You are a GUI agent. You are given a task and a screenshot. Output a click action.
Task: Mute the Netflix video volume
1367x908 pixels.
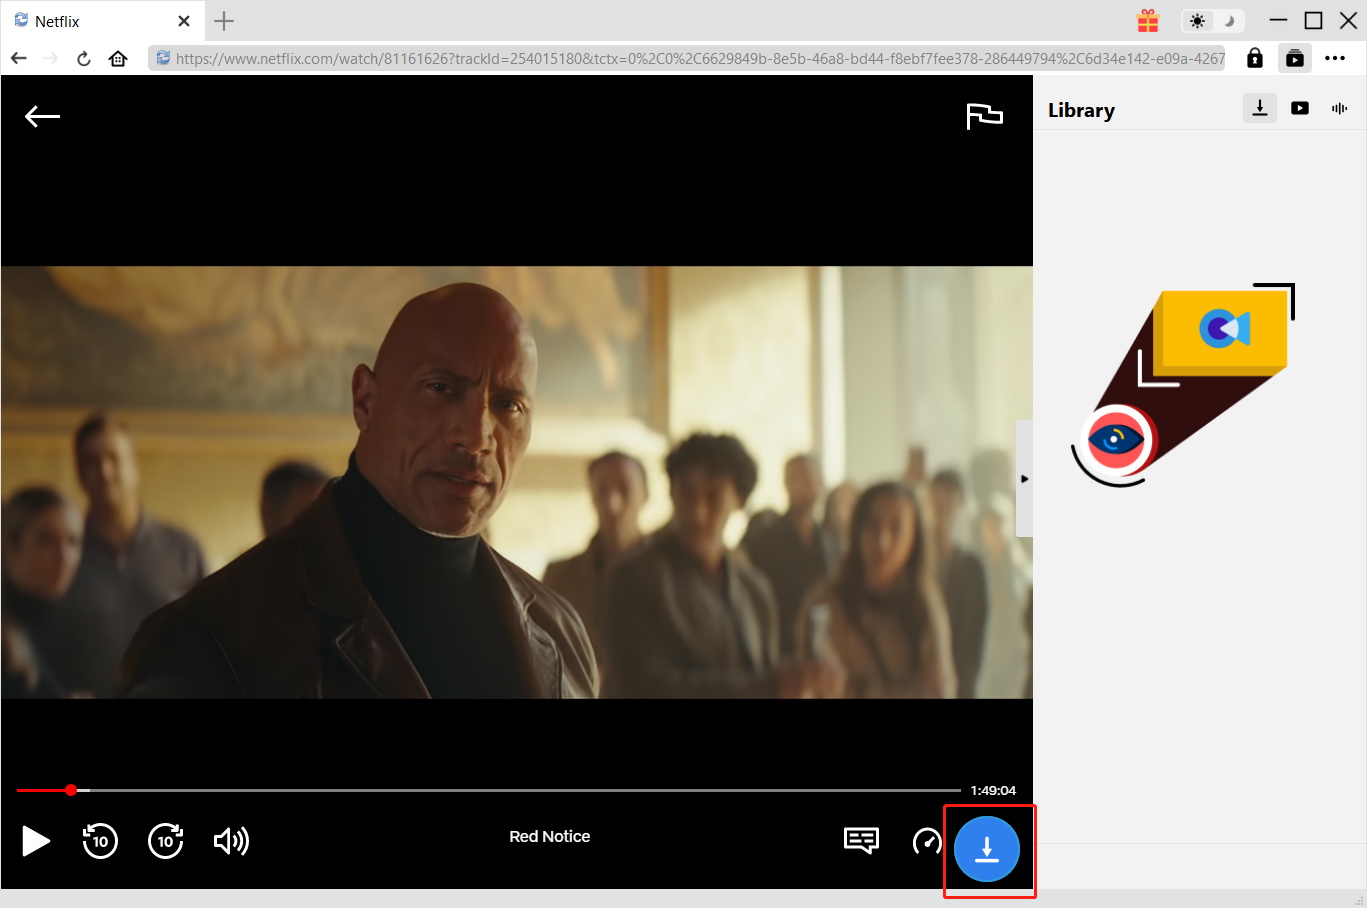coord(231,841)
